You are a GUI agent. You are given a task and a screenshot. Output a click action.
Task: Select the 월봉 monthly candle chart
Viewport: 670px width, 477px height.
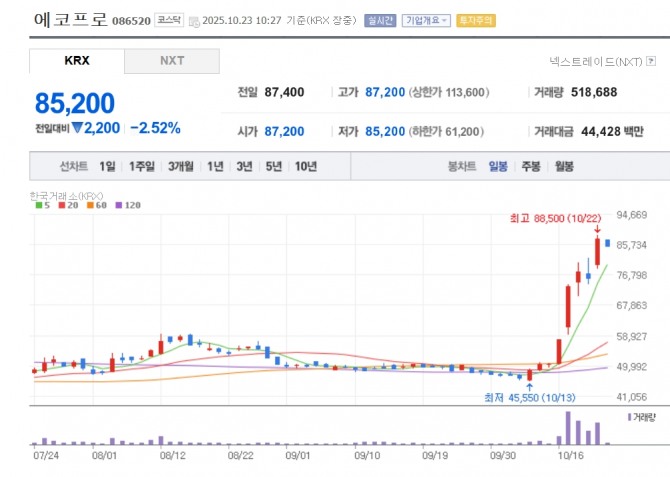tap(564, 167)
